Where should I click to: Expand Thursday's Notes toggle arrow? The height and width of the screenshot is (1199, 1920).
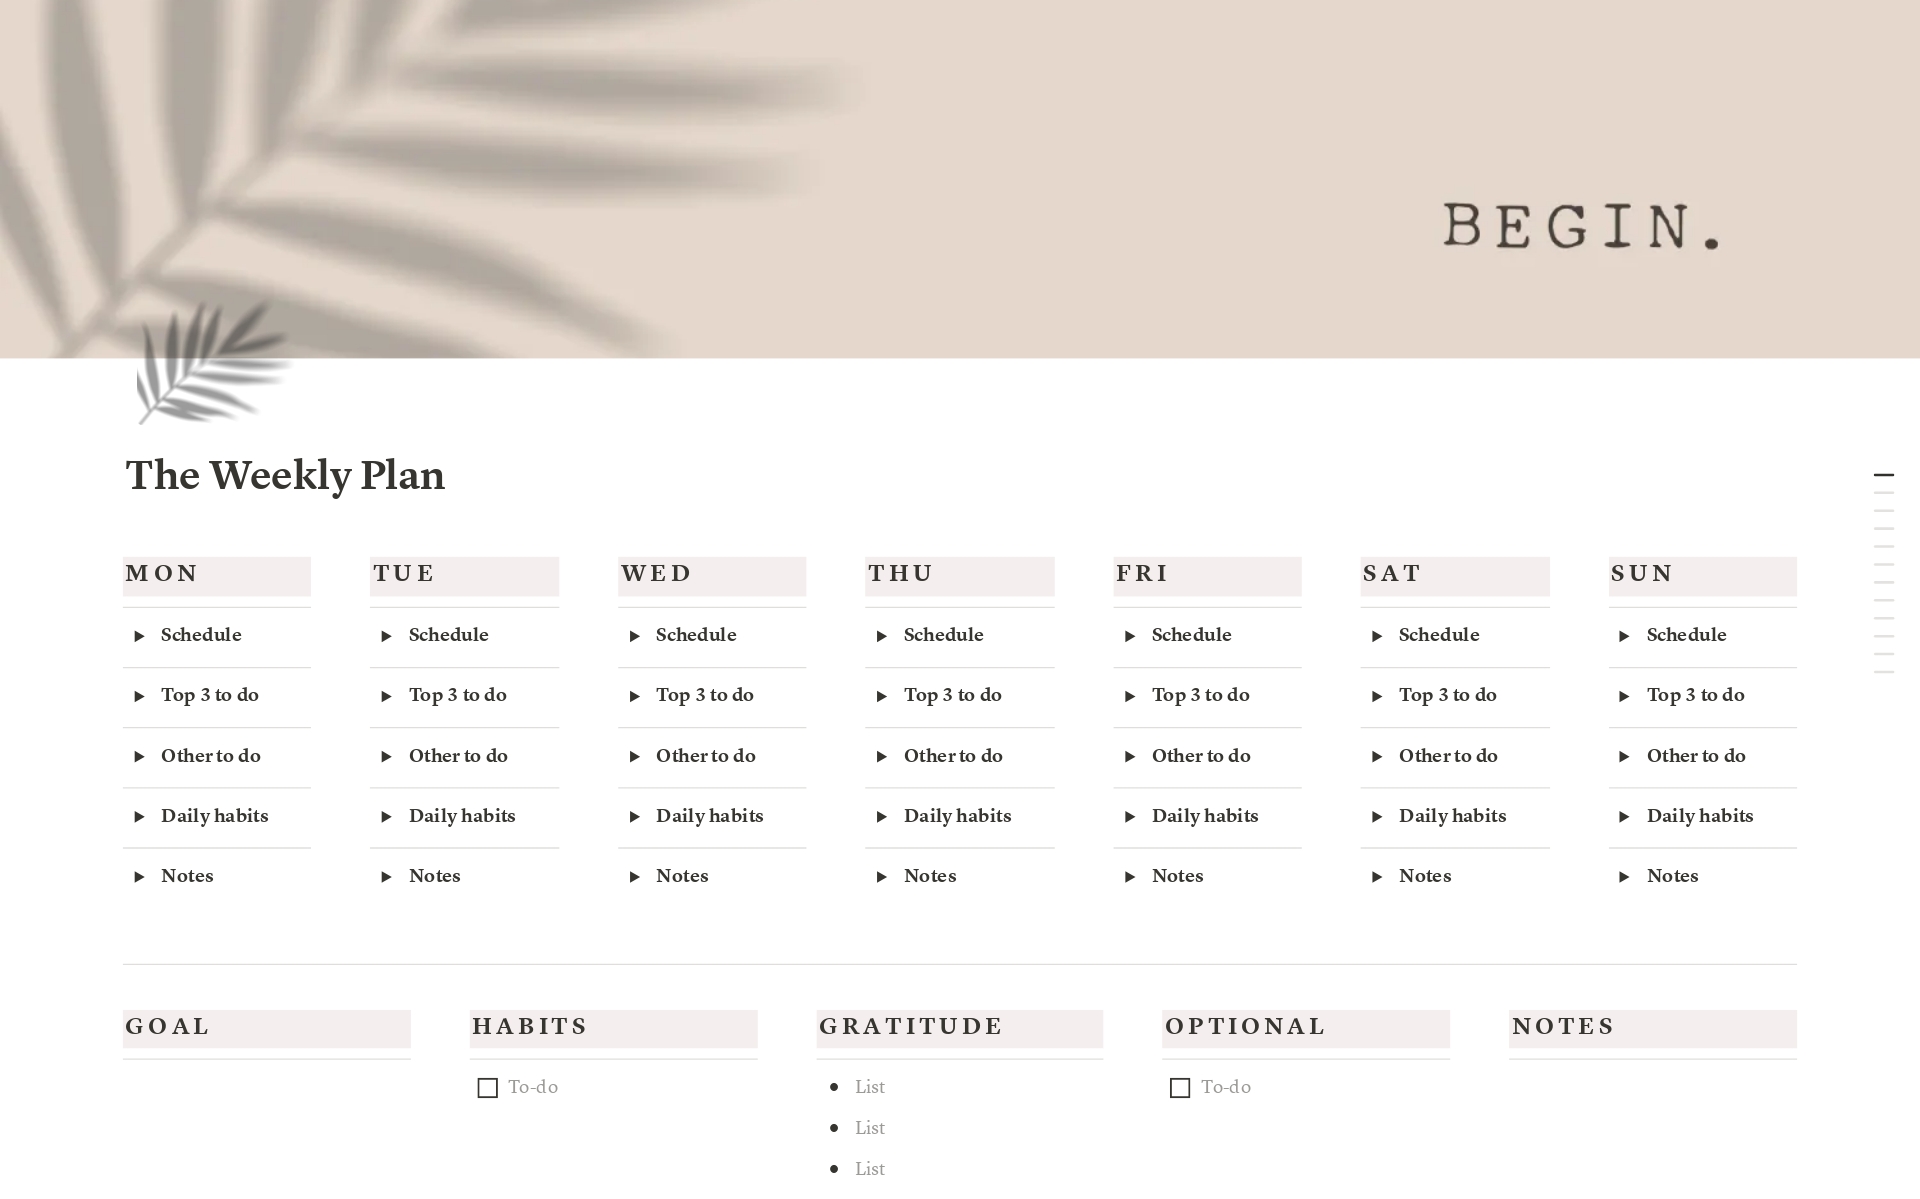(882, 877)
